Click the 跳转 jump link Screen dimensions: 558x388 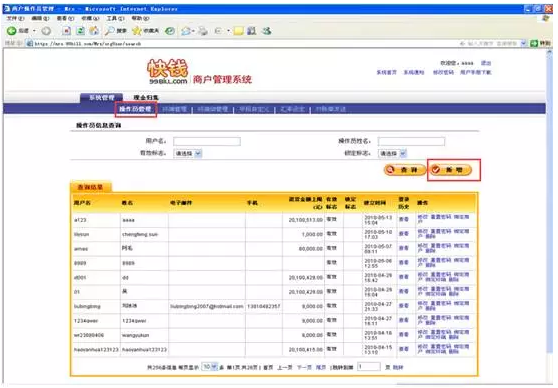tap(398, 367)
